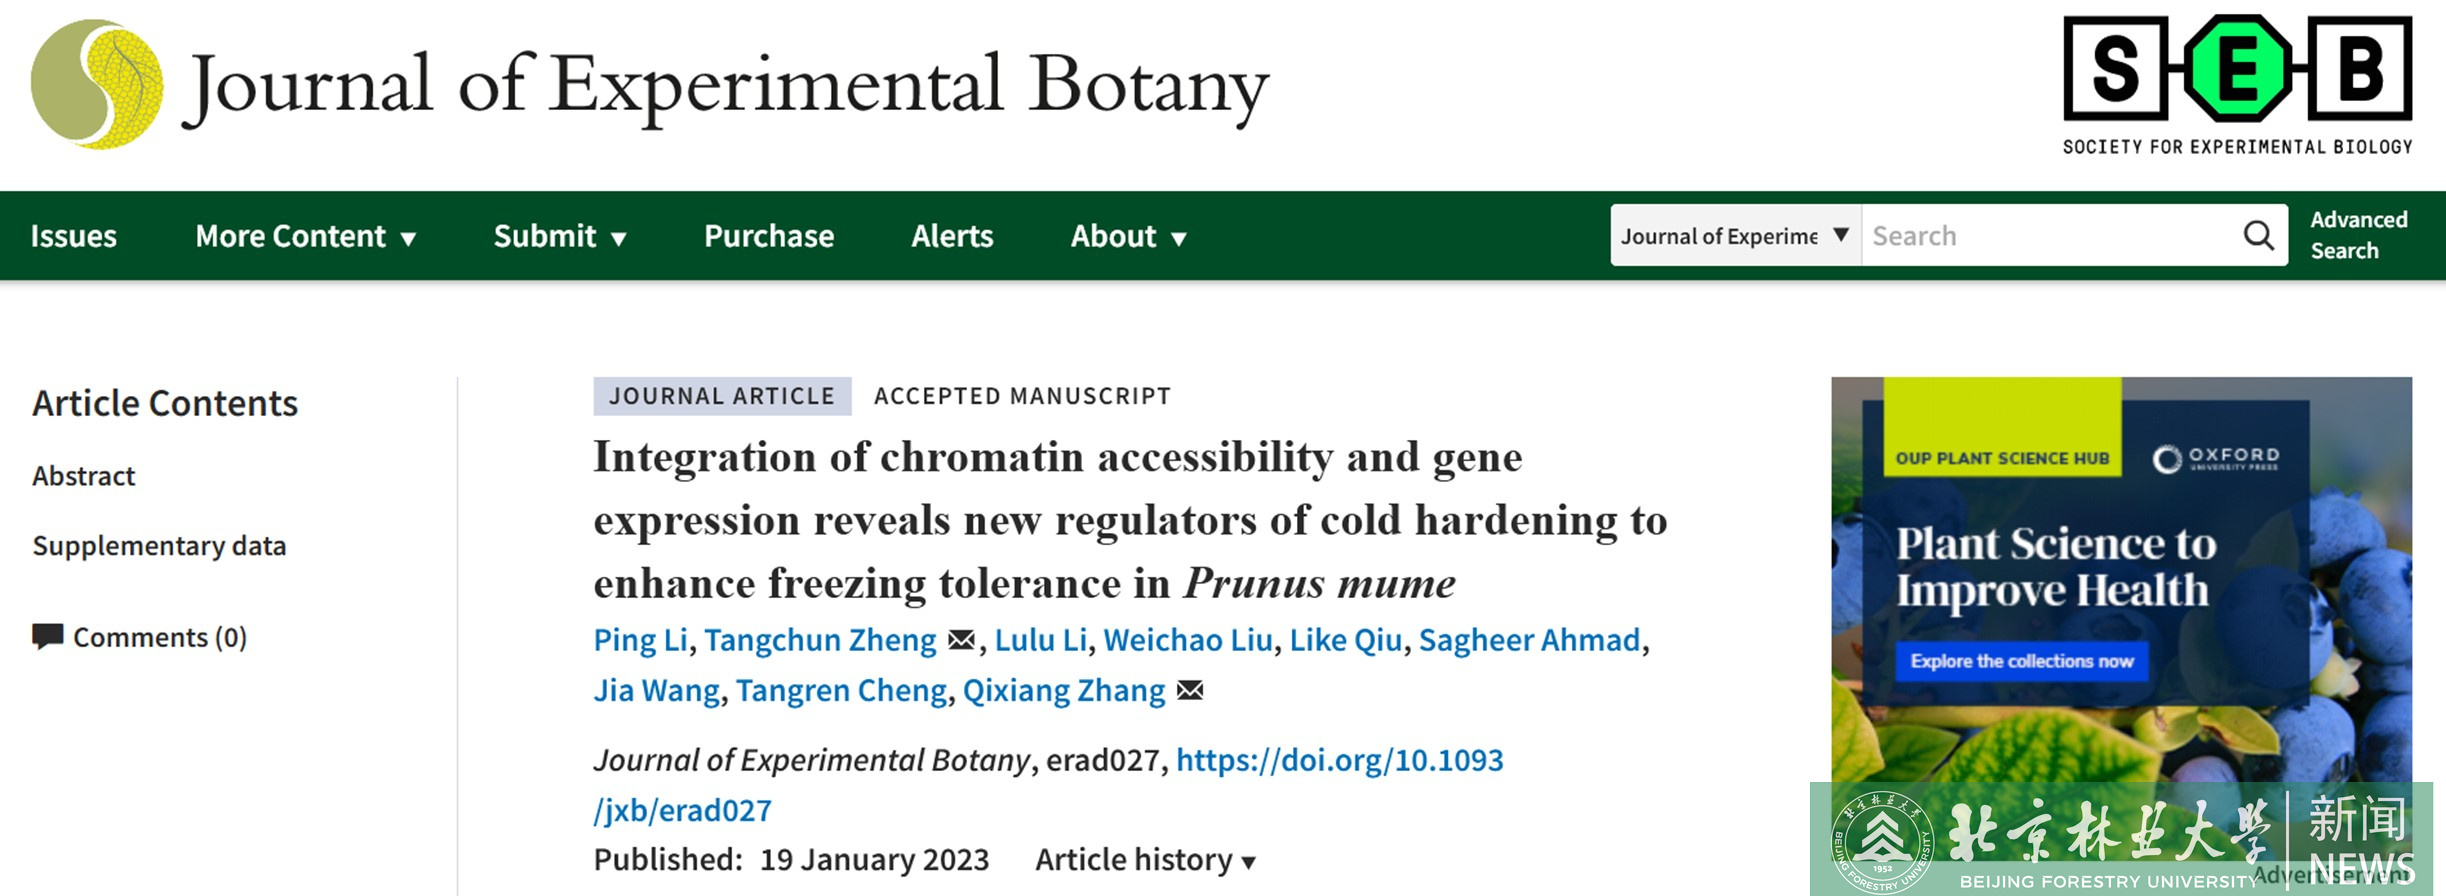The image size is (2446, 896).
Task: Open the article DOI link
Action: tap(1339, 761)
